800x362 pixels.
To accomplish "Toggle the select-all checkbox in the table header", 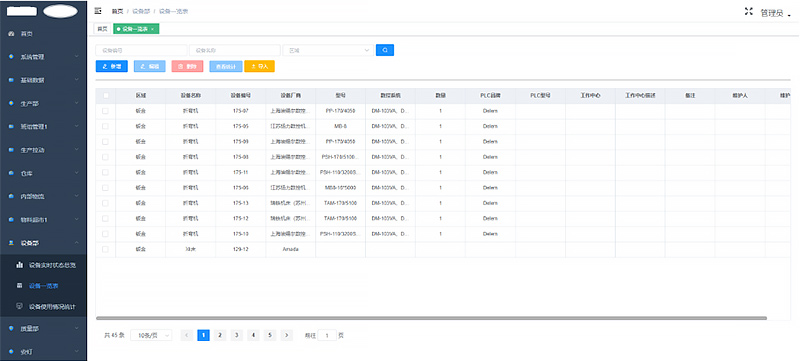I will (x=106, y=95).
